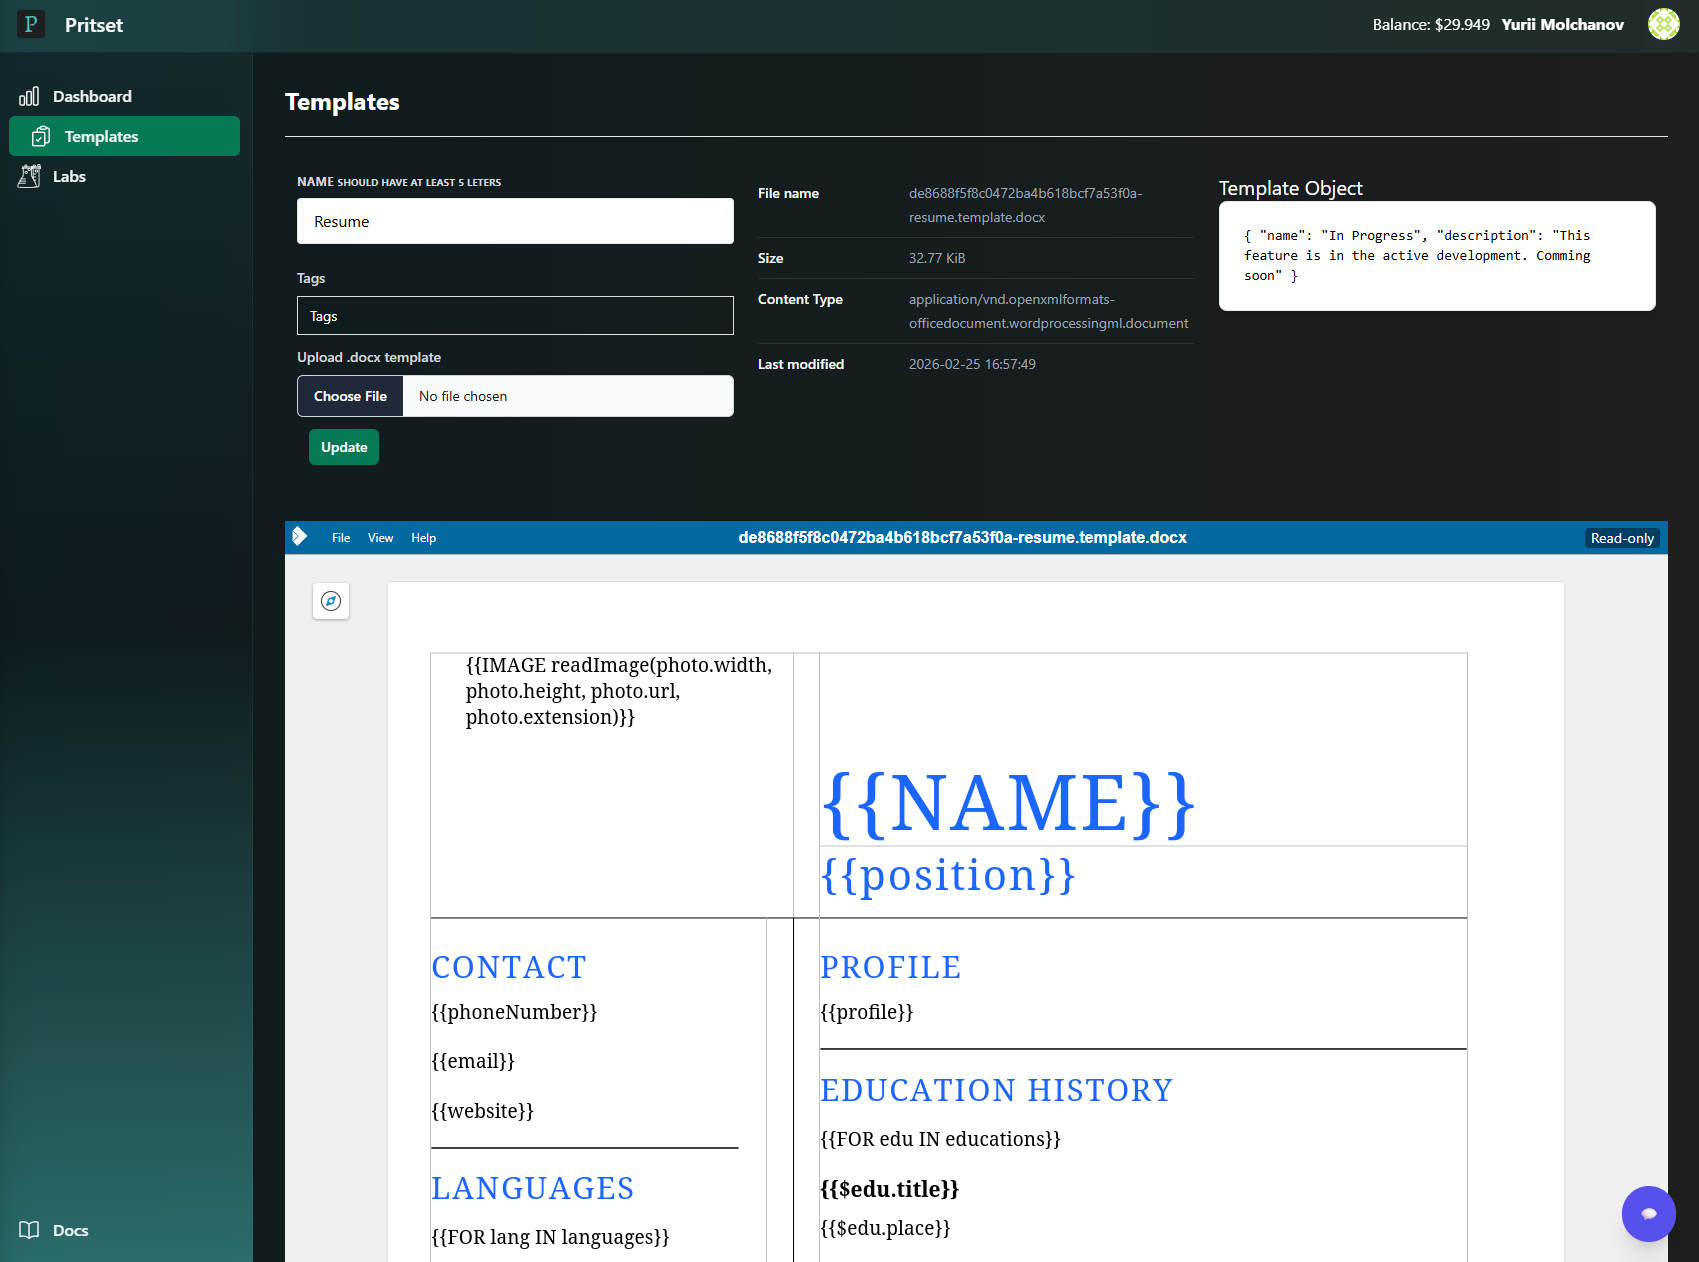1699x1262 pixels.
Task: Open the Help menu in viewer
Action: click(423, 538)
